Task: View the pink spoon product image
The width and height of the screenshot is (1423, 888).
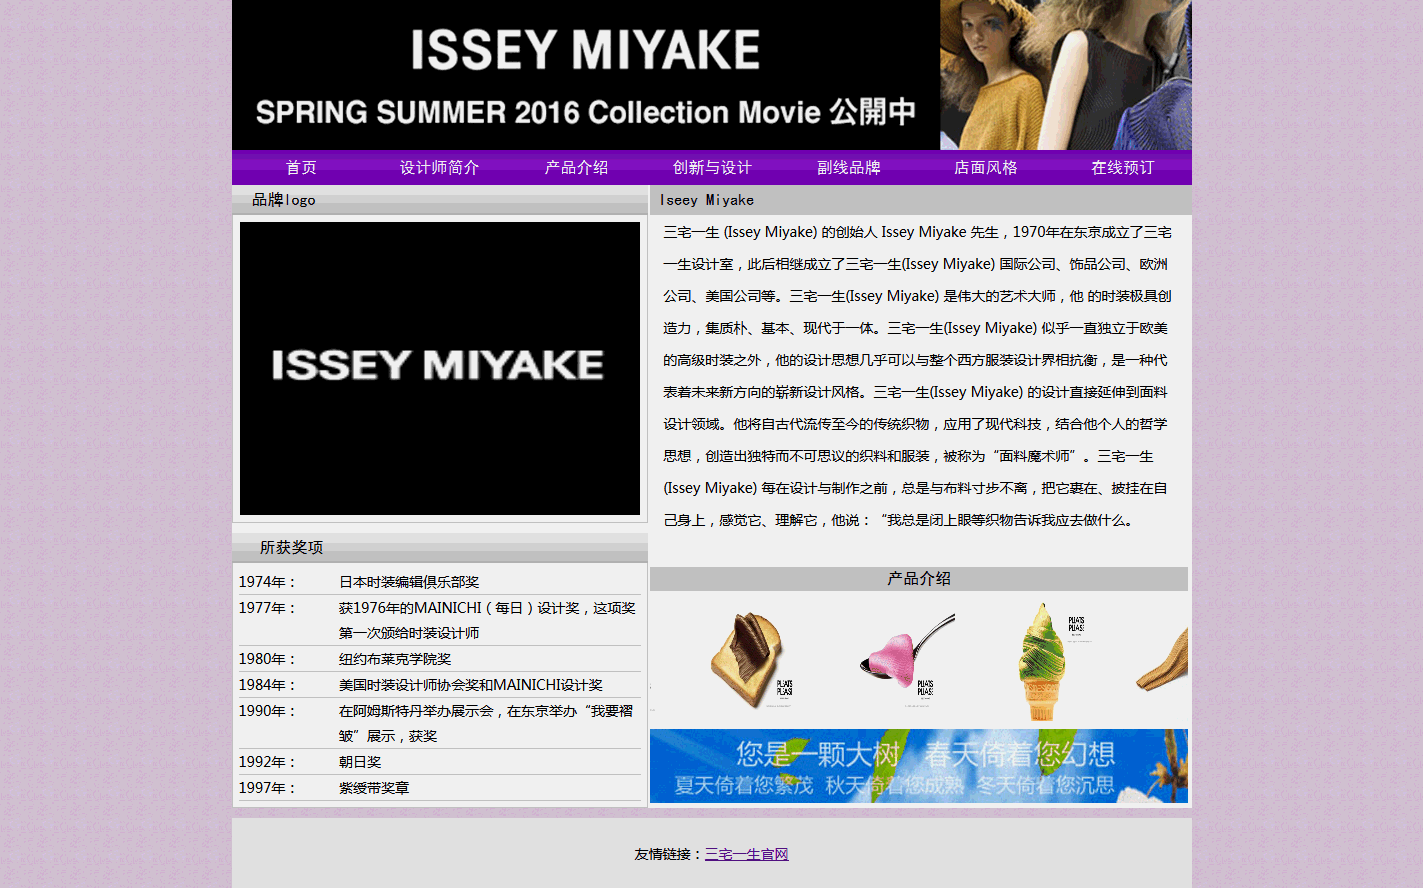Action: [x=908, y=661]
